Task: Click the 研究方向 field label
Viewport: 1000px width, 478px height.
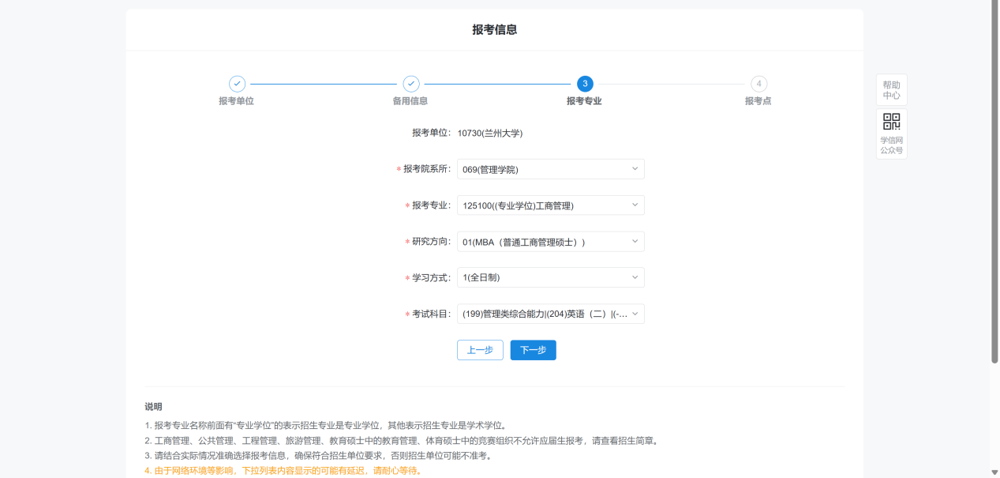Action: [x=432, y=242]
